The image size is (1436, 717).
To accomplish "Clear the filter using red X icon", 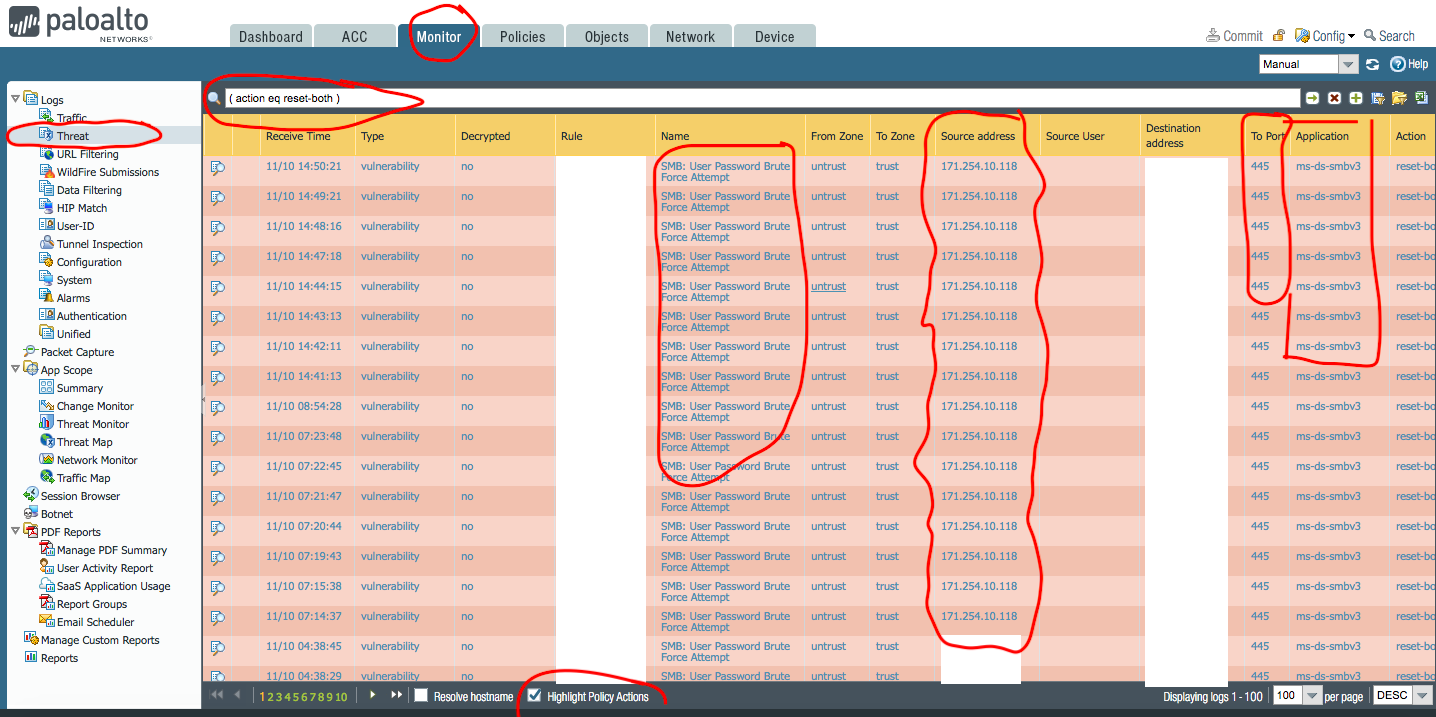I will click(1334, 98).
